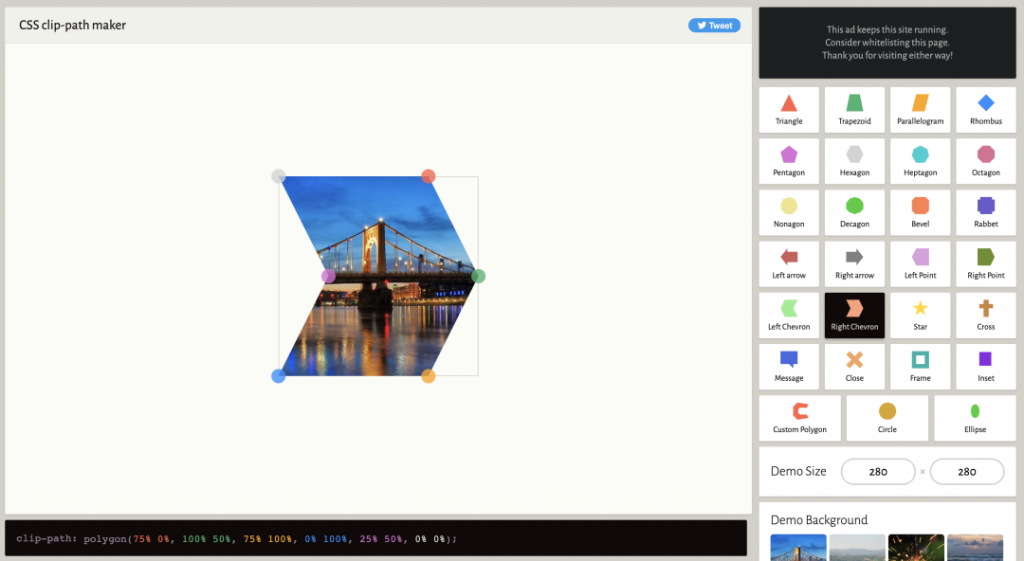Select the Hexagon clip-path shape
Viewport: 1024px width, 561px height.
(x=854, y=161)
